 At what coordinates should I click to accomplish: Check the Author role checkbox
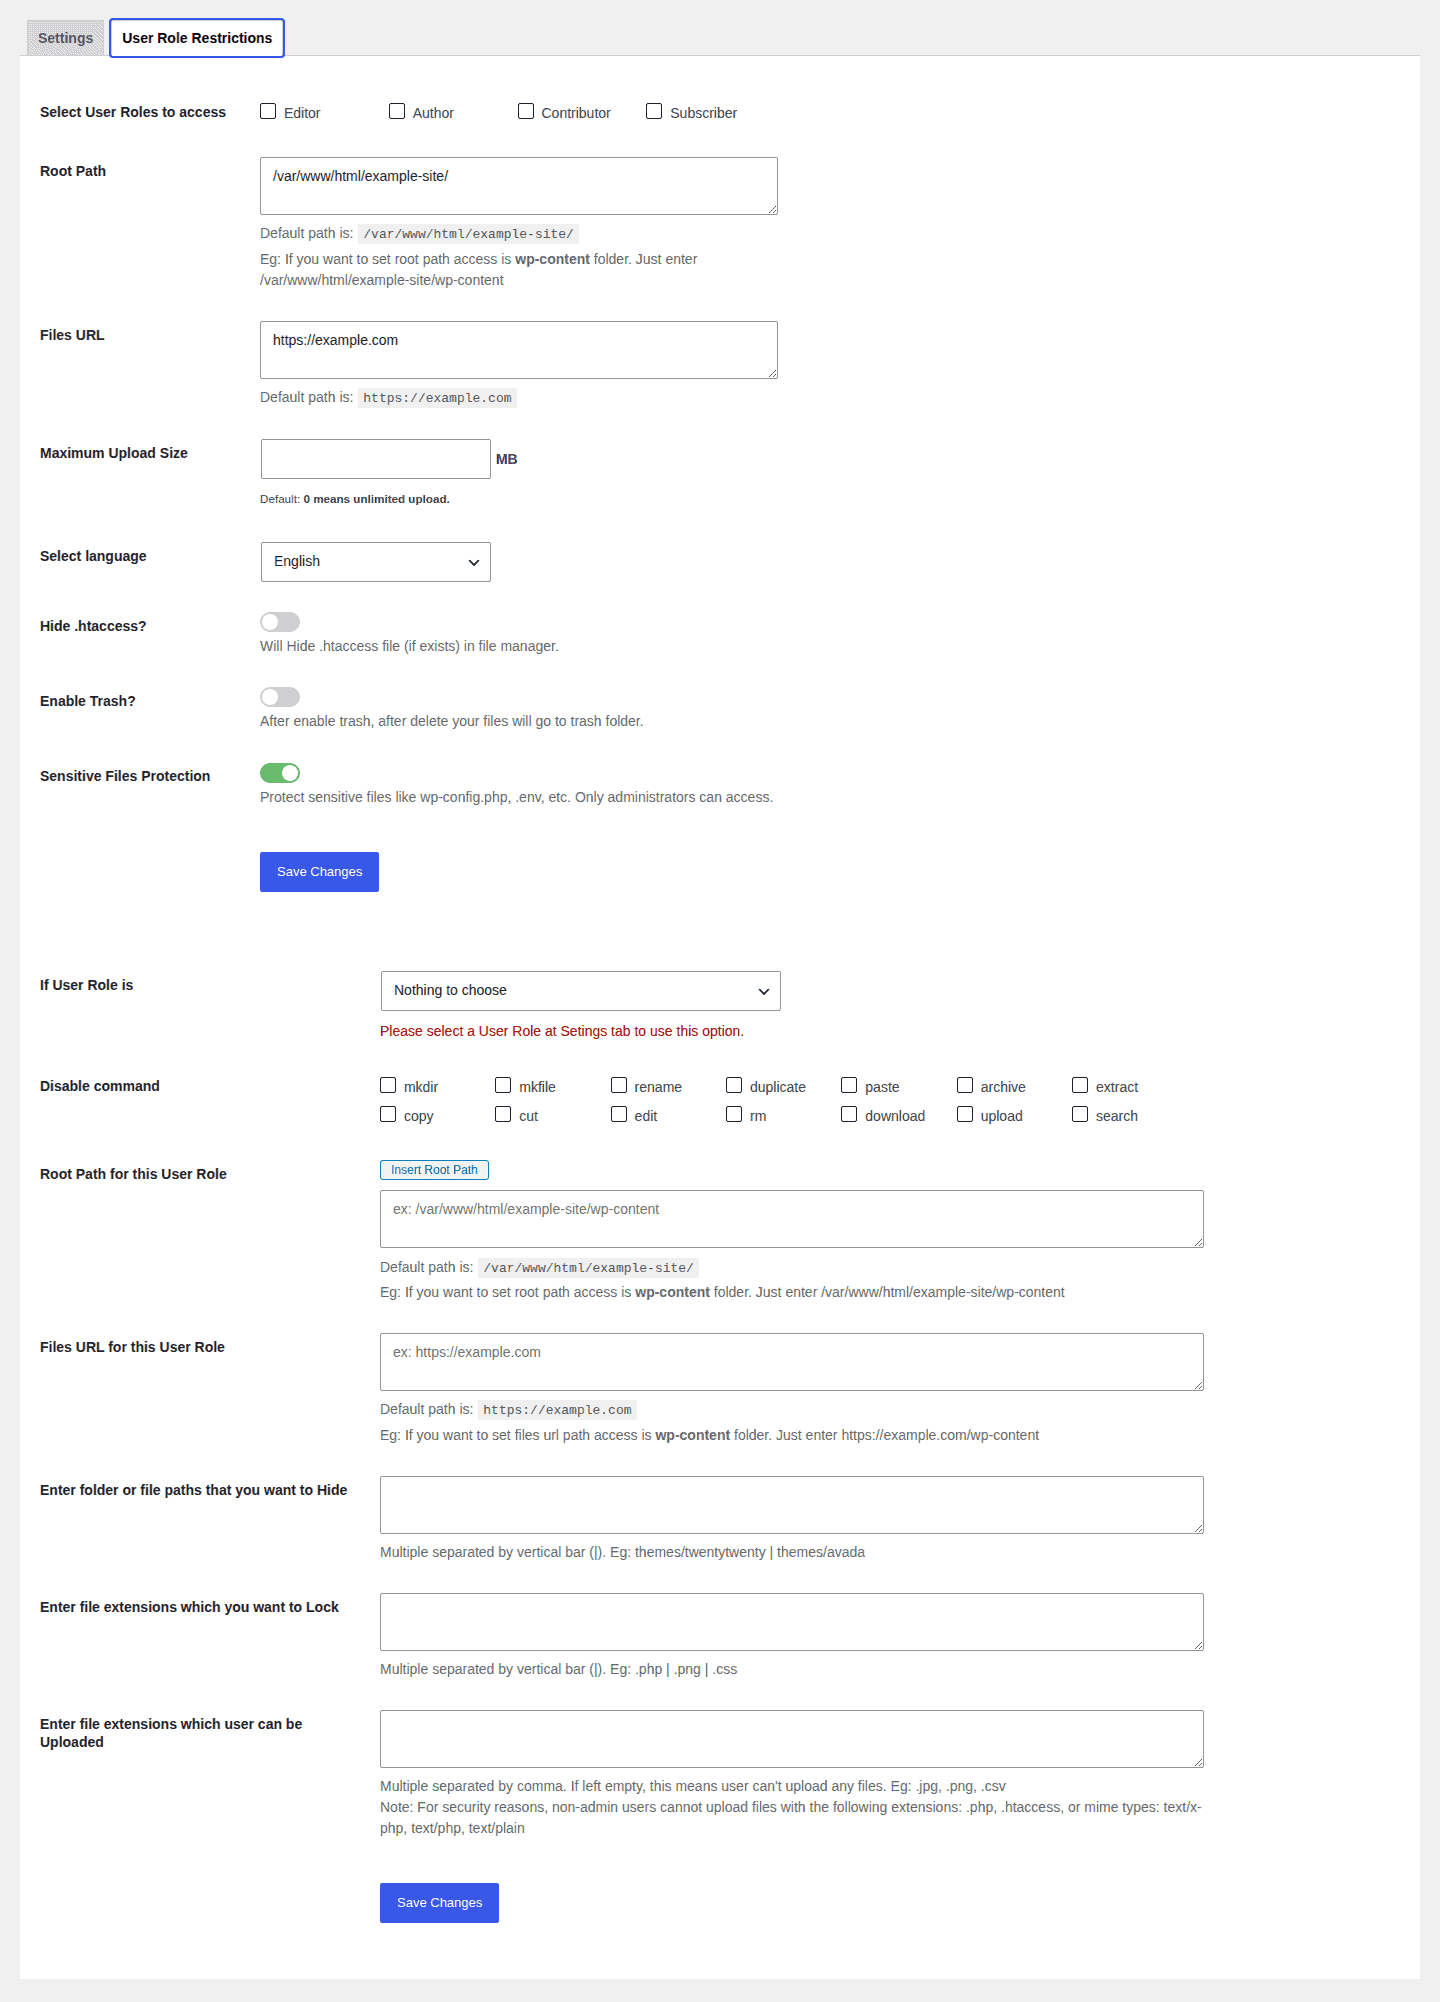pos(397,111)
